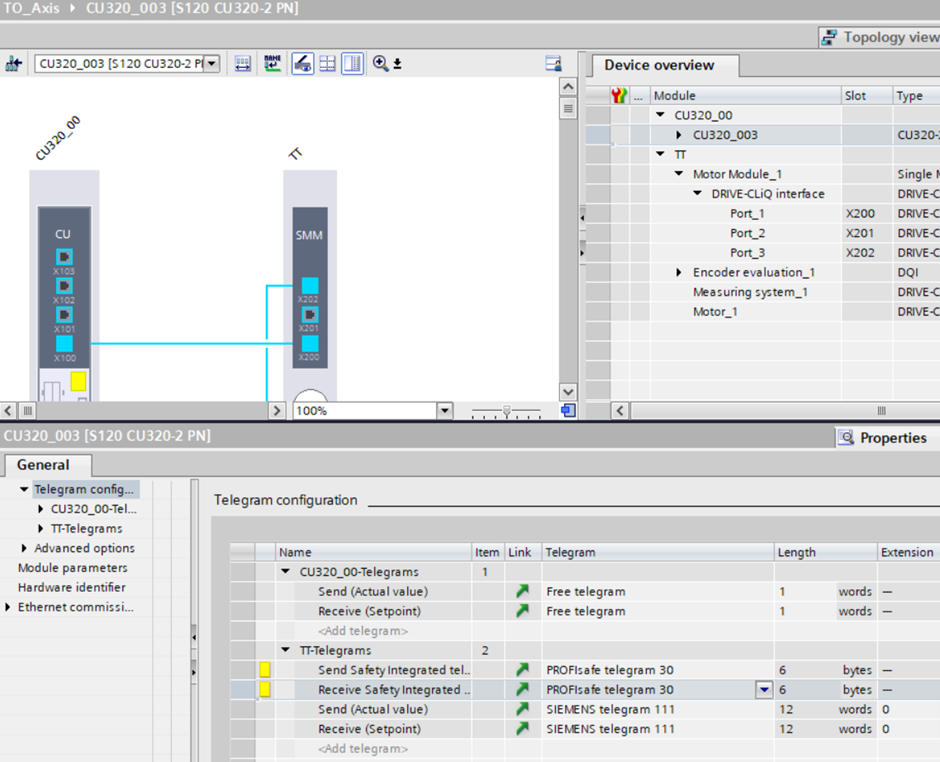Toggle the highlighted column layout icon in the toolbar

[352, 64]
